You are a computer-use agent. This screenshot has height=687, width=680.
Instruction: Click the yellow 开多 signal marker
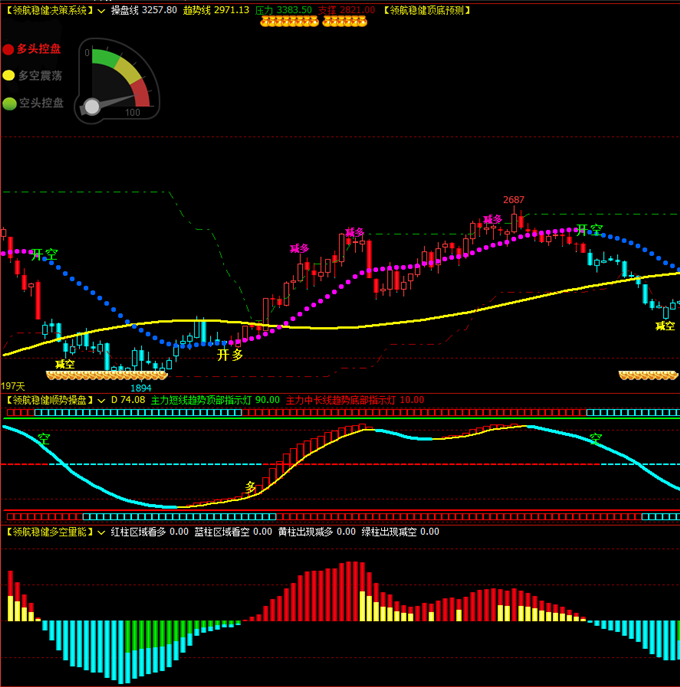pos(230,354)
